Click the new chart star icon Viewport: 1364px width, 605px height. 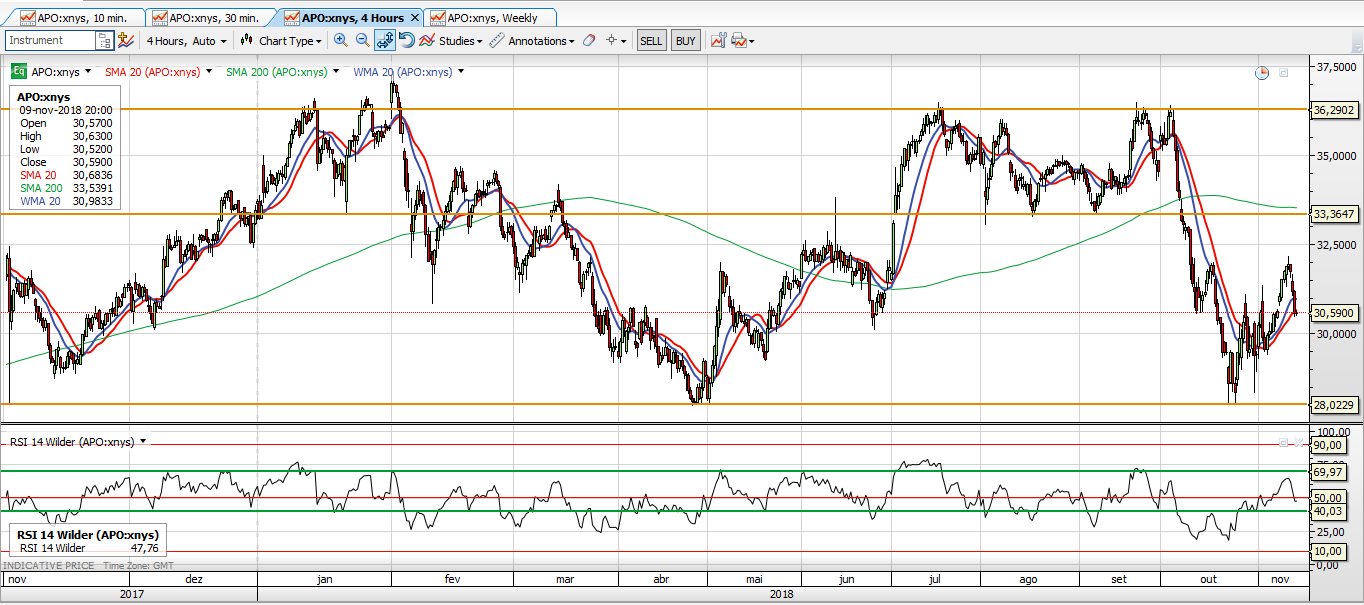125,40
